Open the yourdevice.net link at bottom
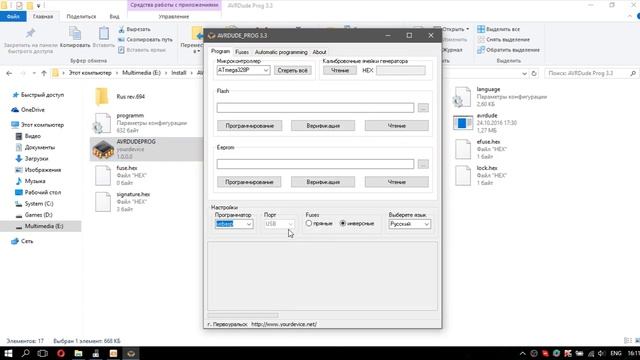Screen dimensions: 640x360 tap(284, 324)
